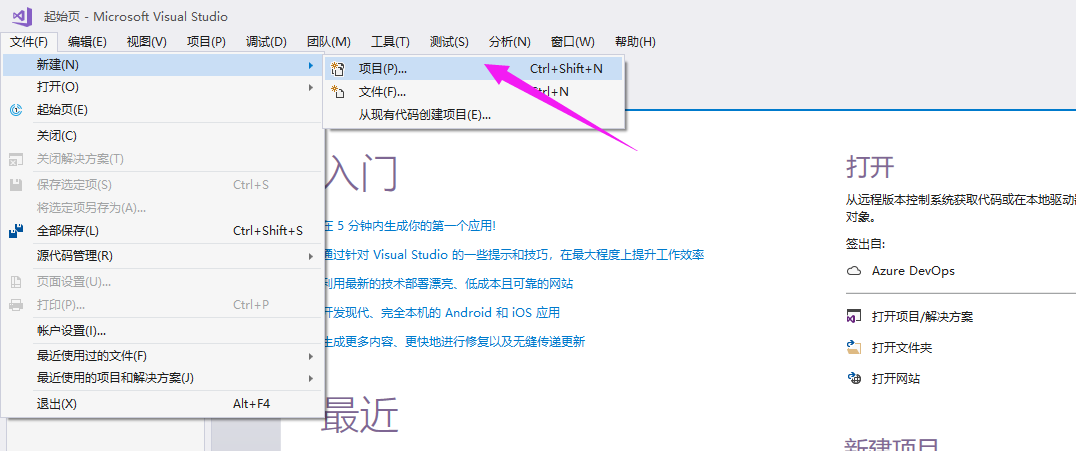Open the 项目(P) menu in menu bar
Image resolution: width=1076 pixels, height=451 pixels.
[206, 42]
